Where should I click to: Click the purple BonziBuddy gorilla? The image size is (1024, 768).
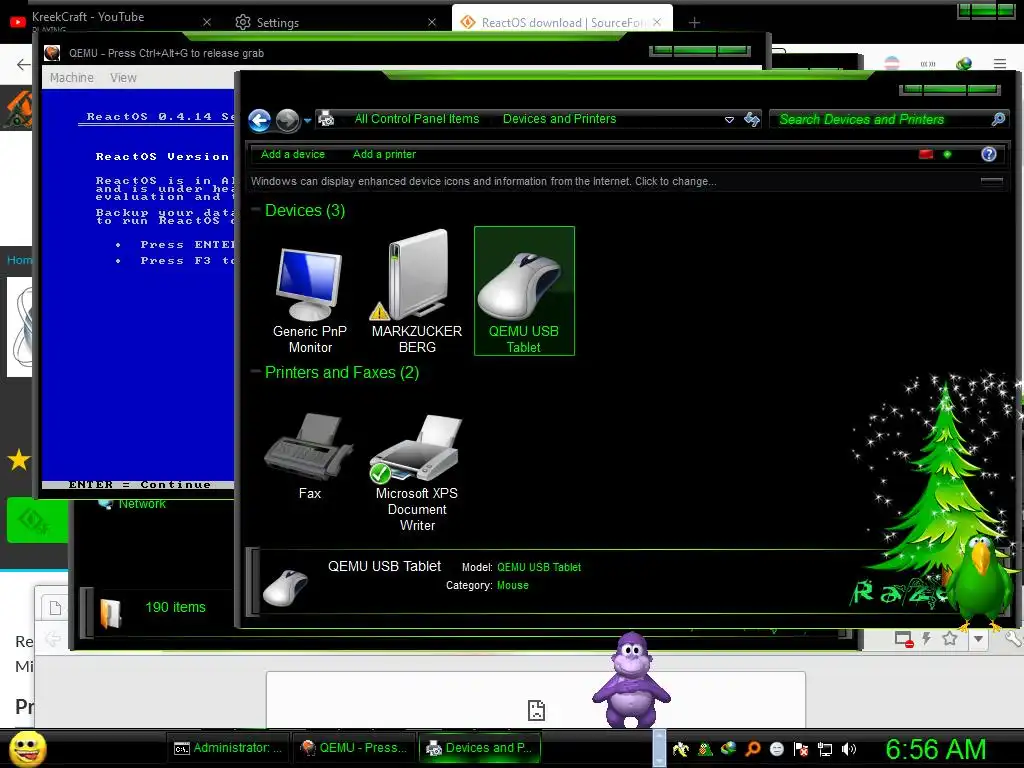pos(631,679)
